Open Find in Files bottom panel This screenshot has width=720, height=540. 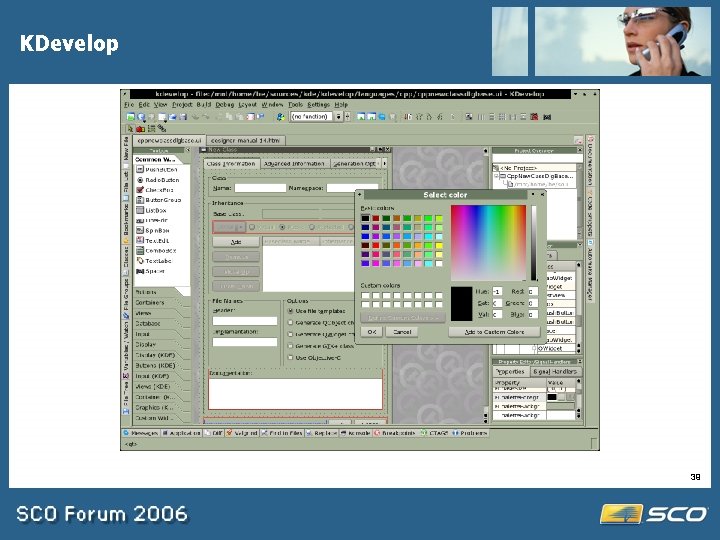[x=282, y=433]
